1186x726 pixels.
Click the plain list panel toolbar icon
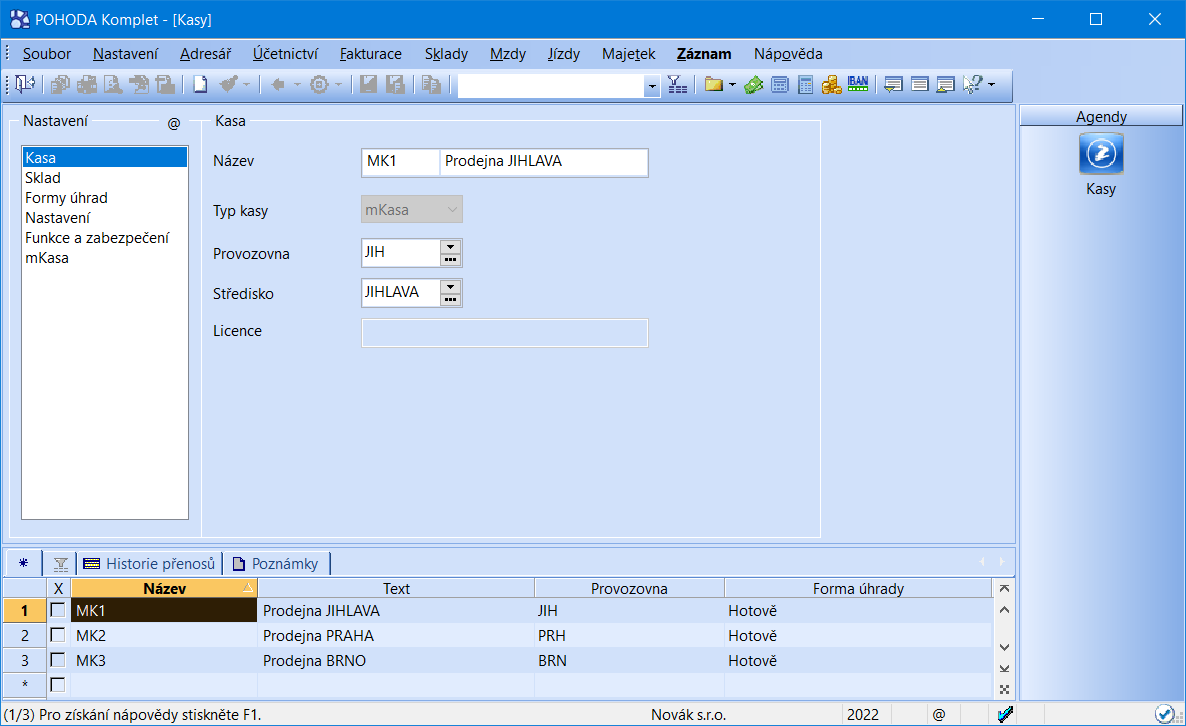tap(920, 84)
